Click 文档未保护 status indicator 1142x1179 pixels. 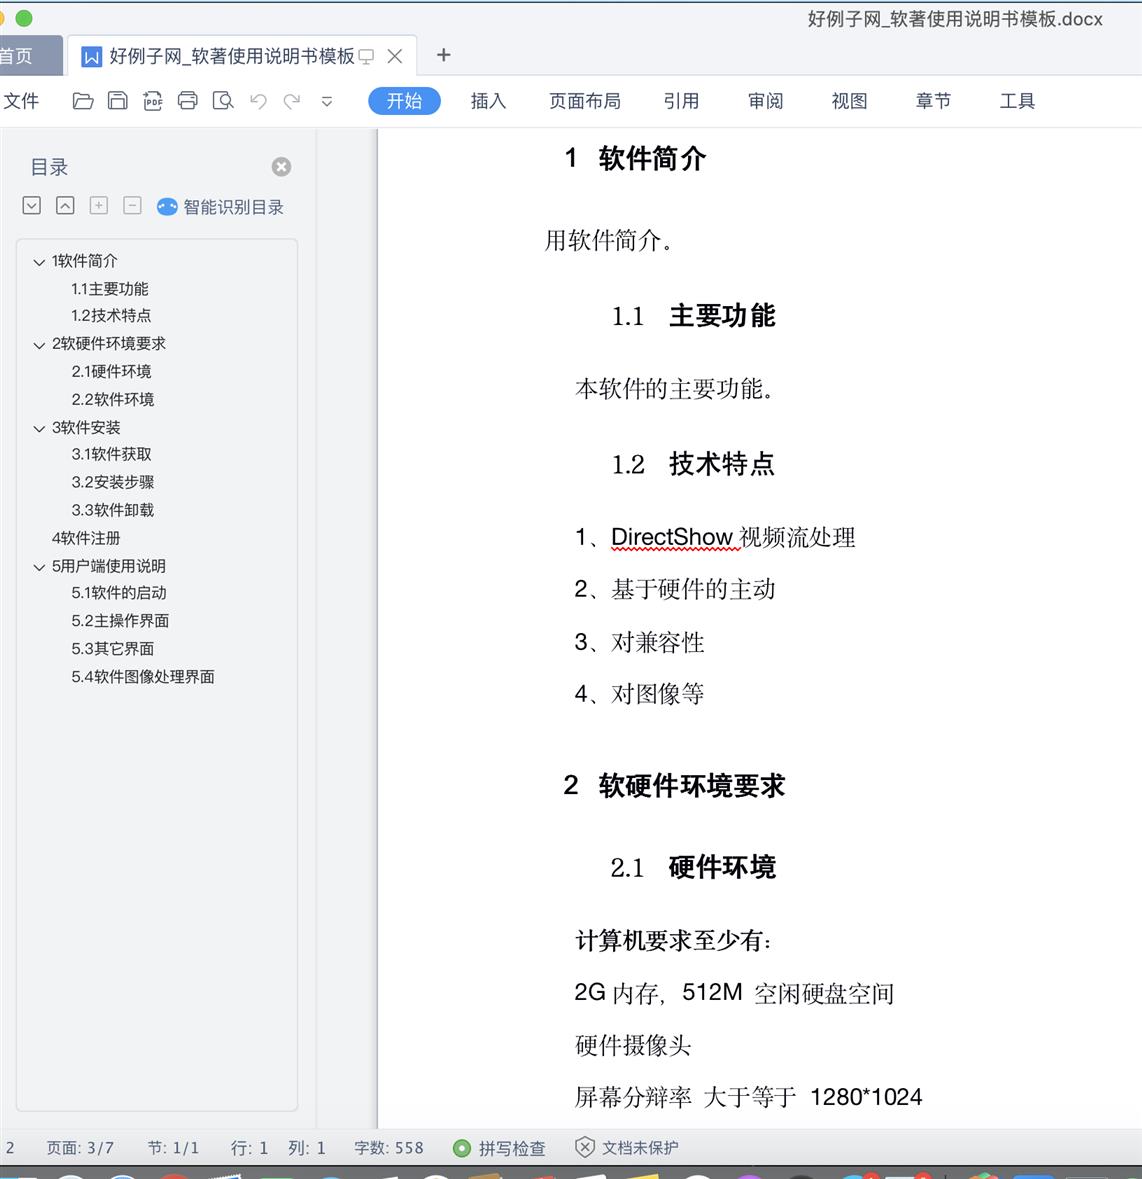(627, 1148)
